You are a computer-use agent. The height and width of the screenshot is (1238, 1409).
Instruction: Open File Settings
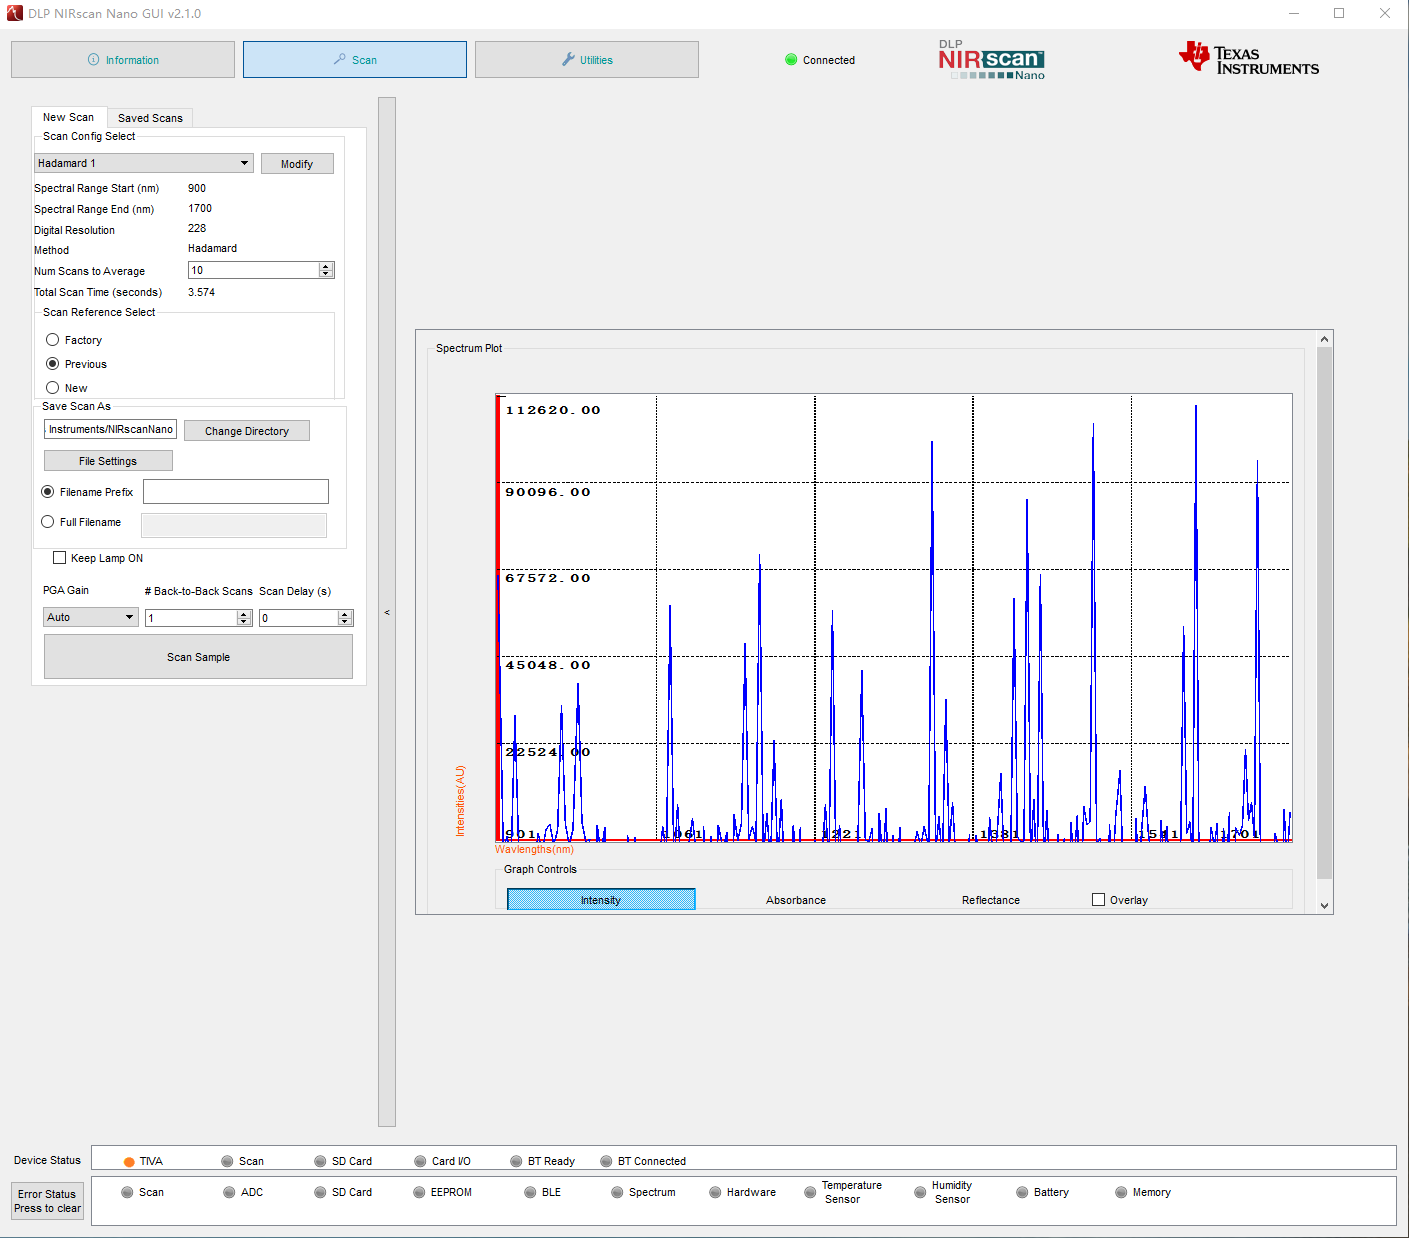(x=108, y=461)
